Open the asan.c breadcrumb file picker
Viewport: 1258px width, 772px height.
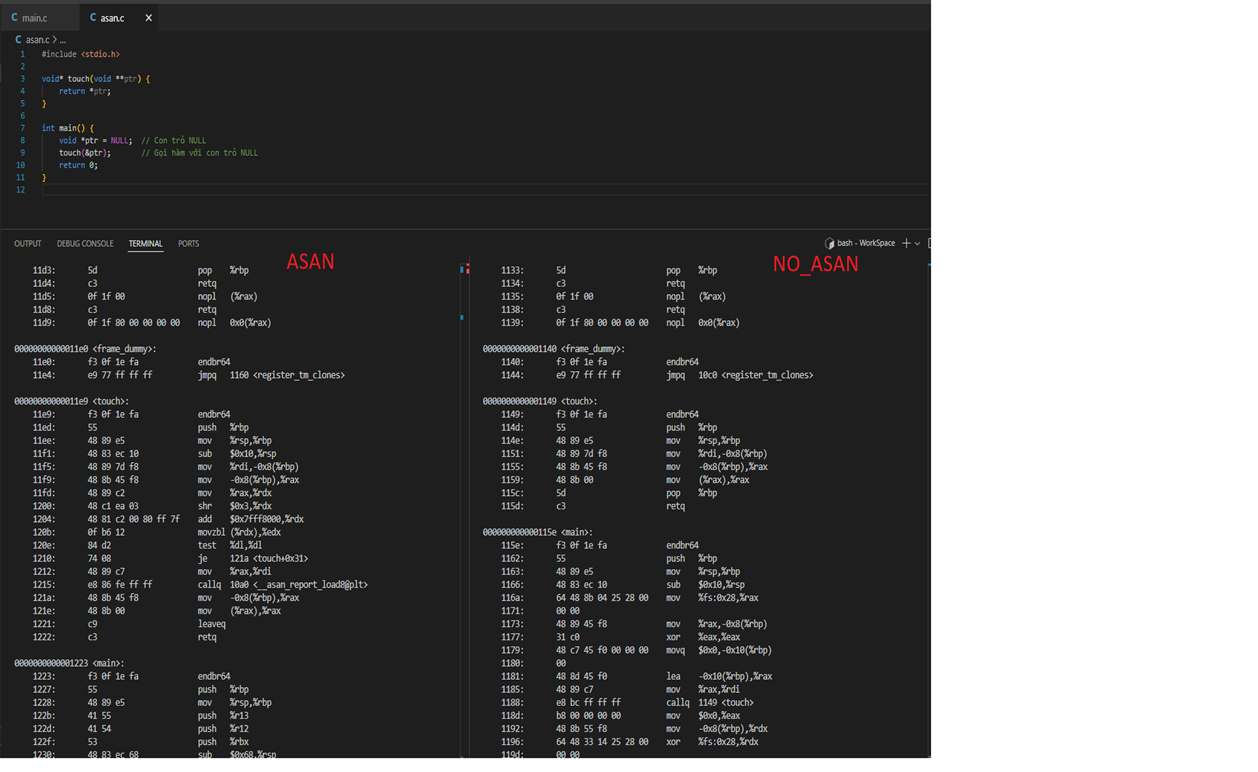37,40
